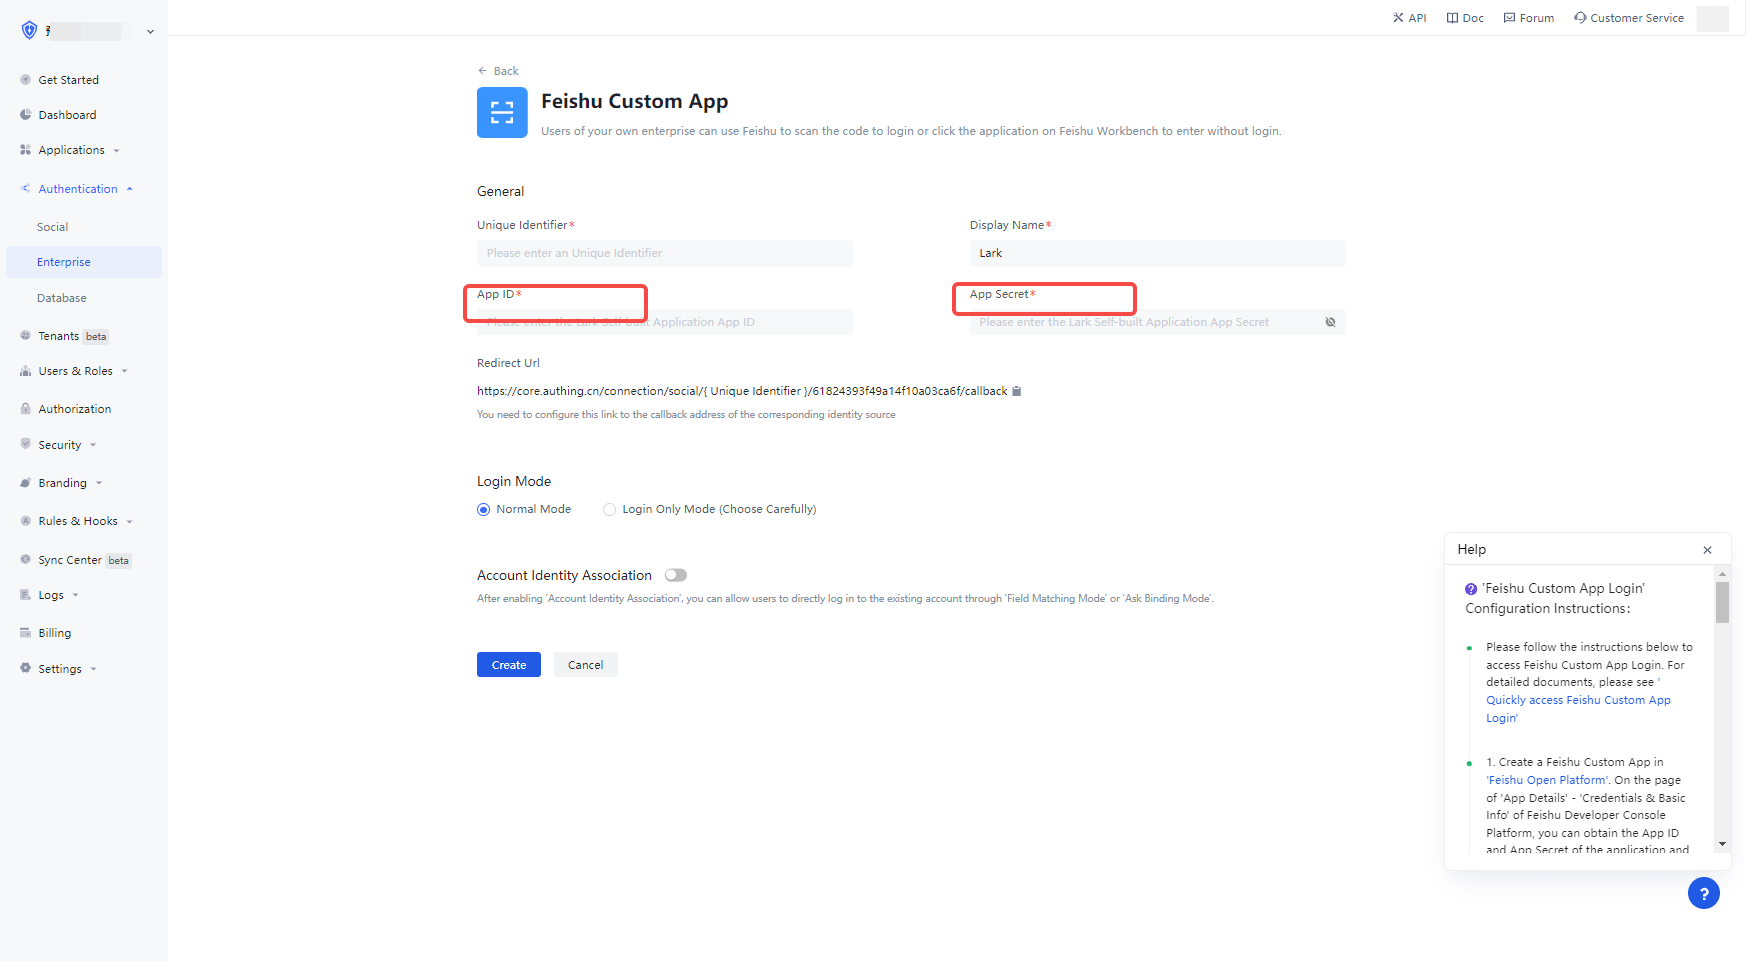Expand the Security sidebar menu

tap(60, 445)
